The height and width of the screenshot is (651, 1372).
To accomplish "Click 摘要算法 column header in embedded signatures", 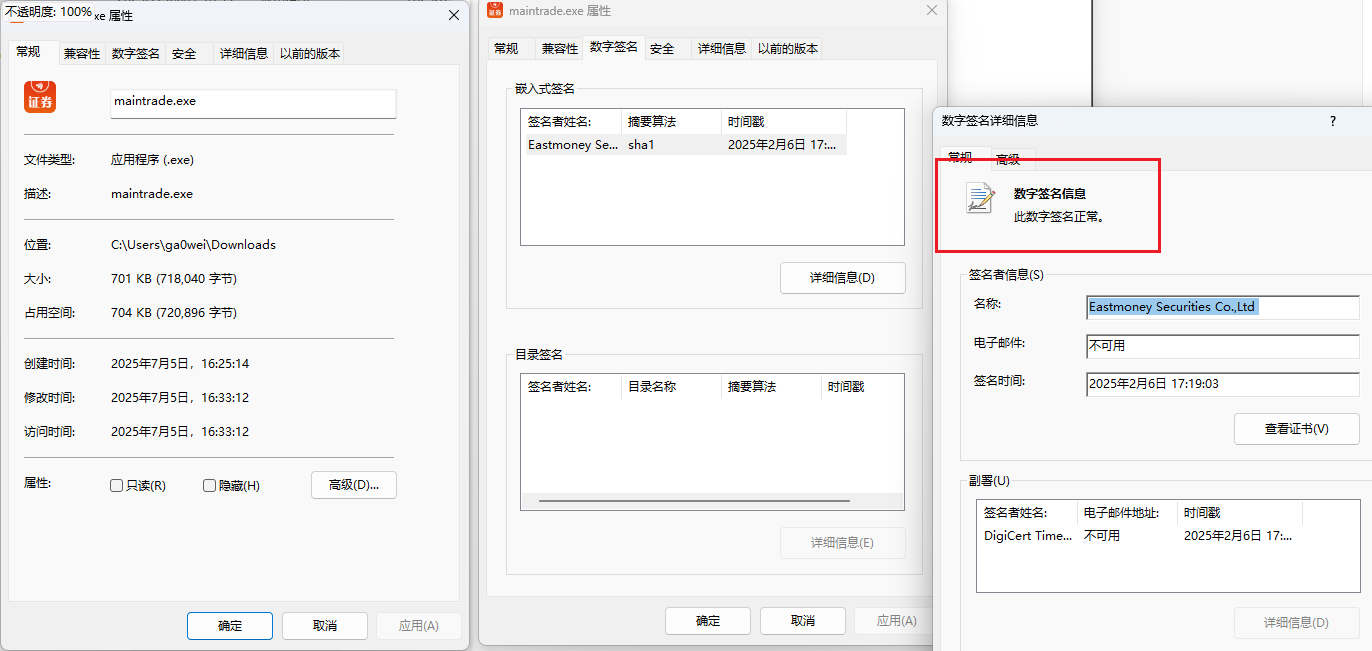I will pyautogui.click(x=671, y=122).
